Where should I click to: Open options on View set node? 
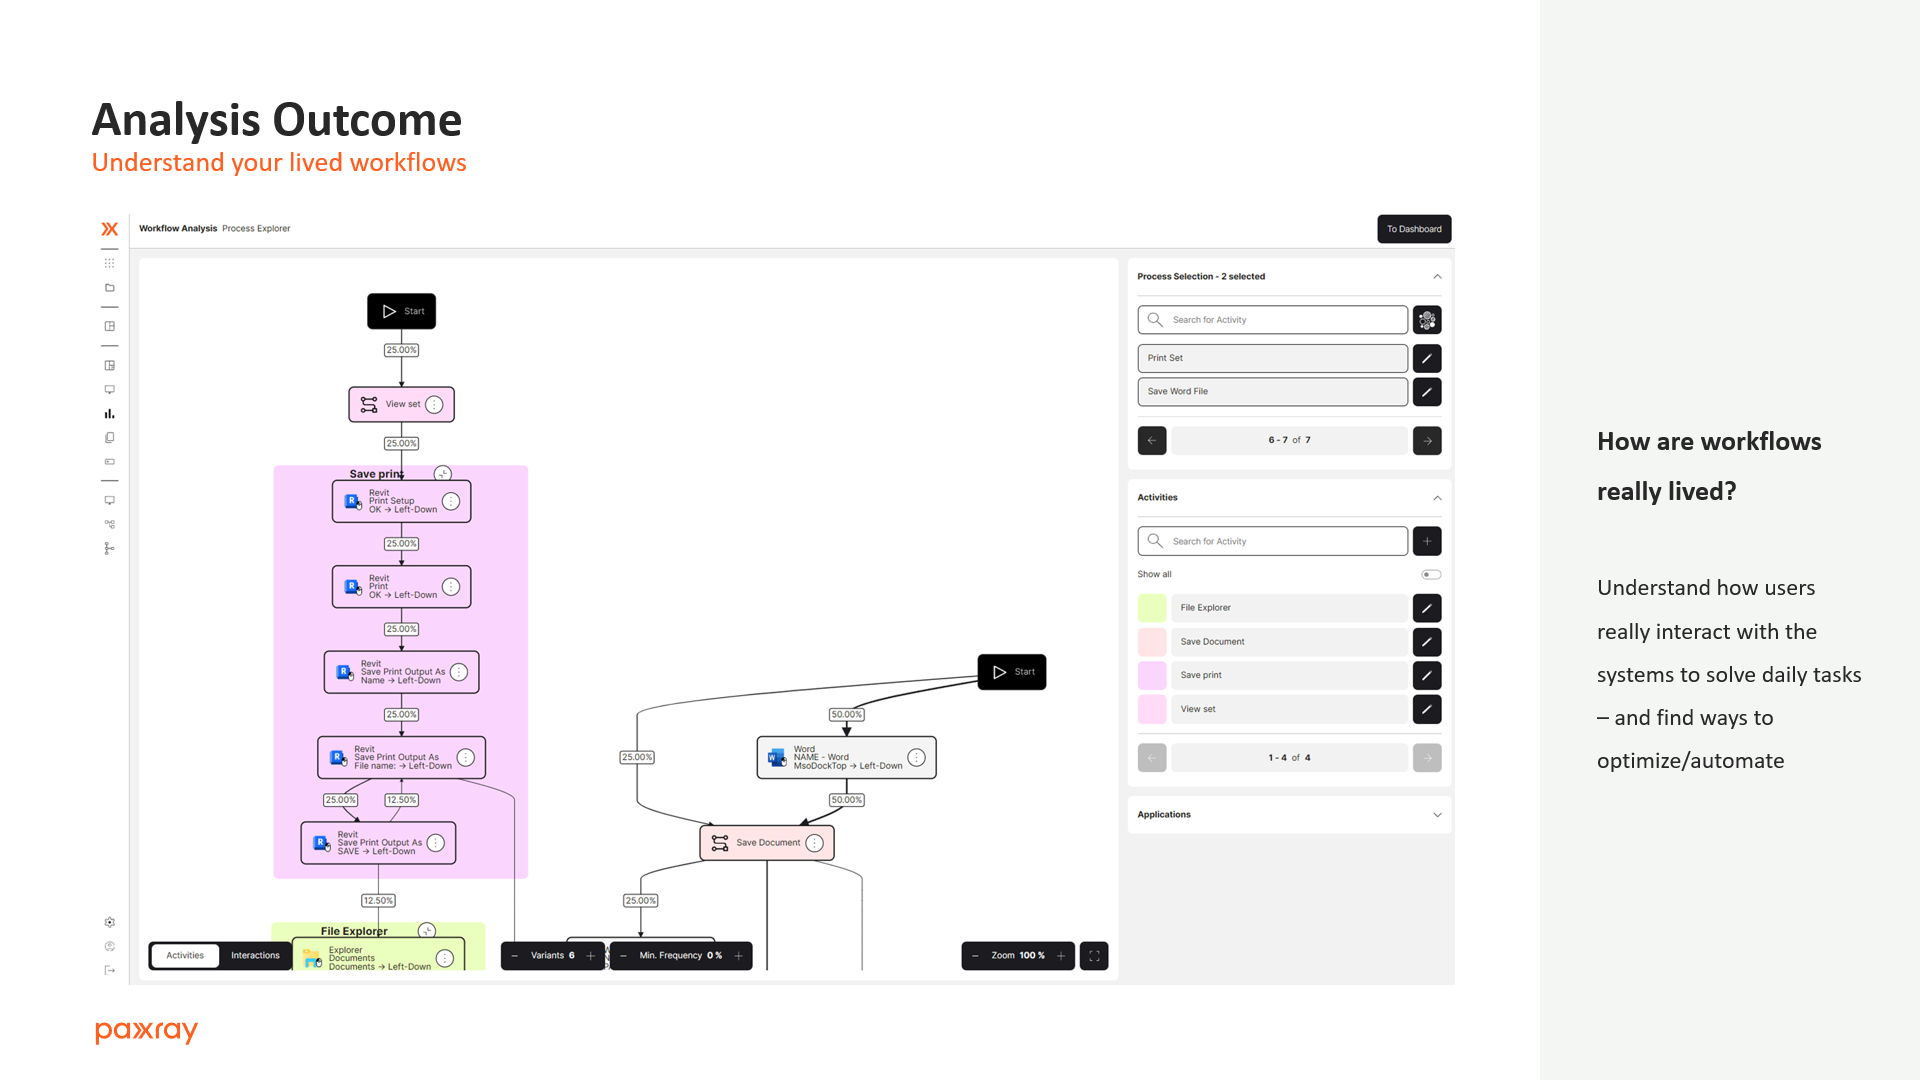pos(434,405)
